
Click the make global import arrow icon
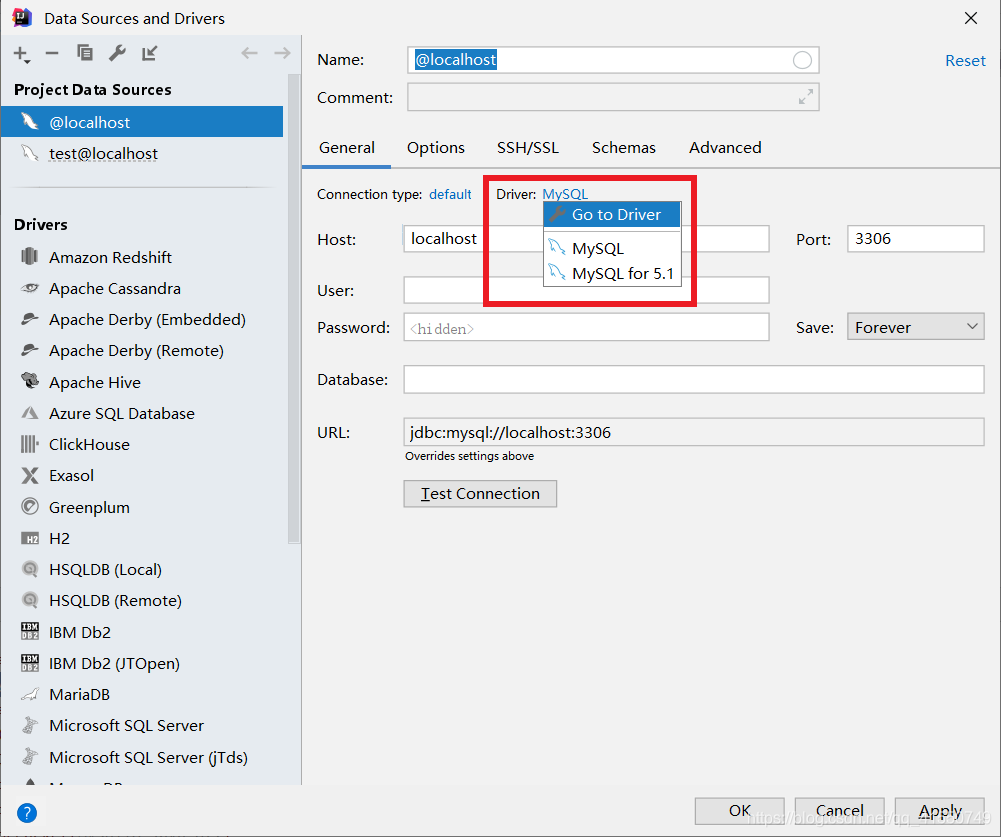(x=149, y=53)
